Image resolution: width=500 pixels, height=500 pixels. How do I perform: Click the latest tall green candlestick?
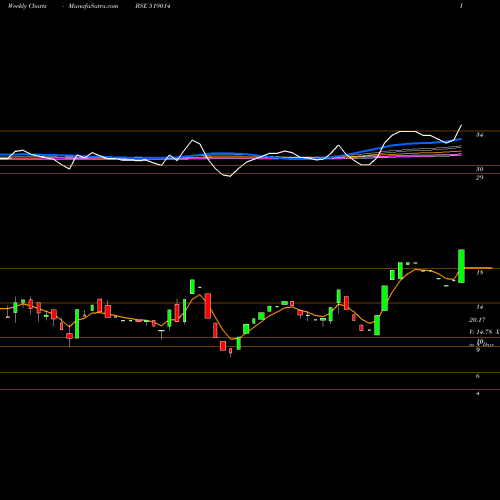point(461,266)
